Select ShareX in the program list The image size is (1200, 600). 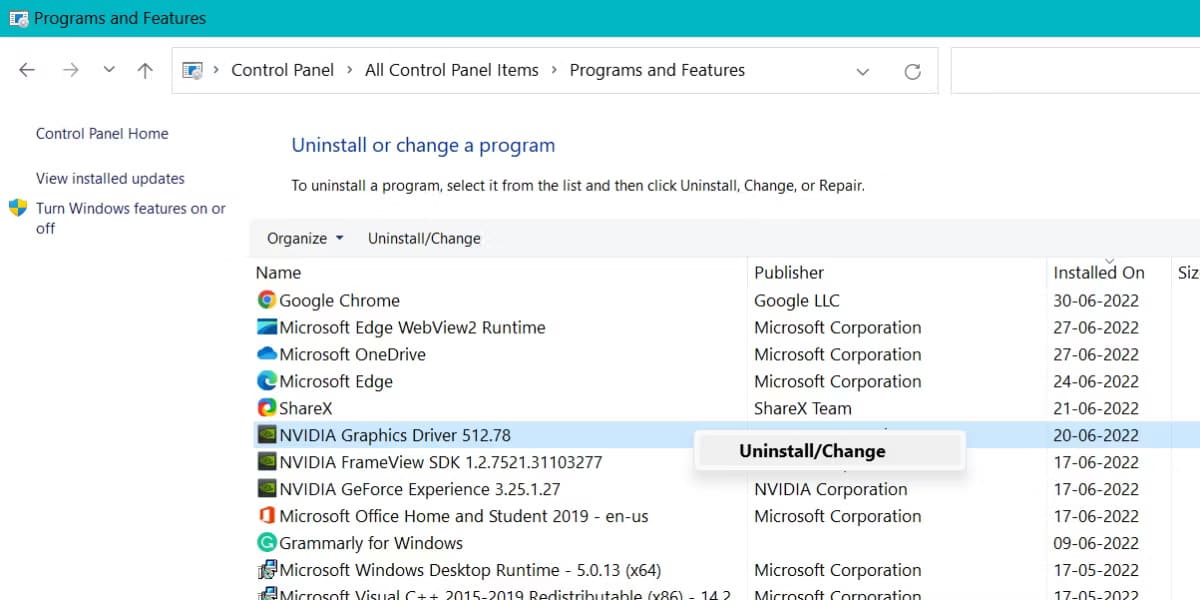(305, 408)
